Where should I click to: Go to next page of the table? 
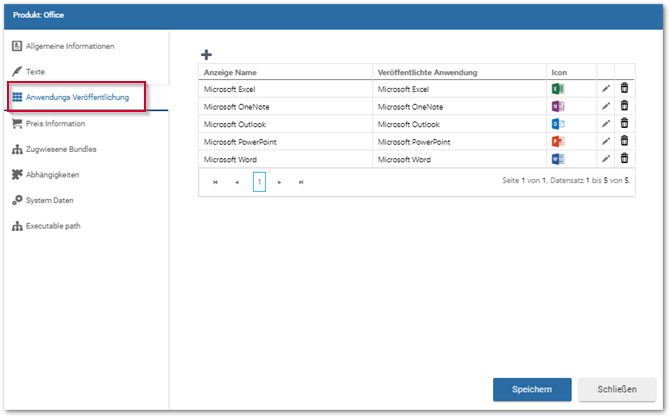click(279, 182)
